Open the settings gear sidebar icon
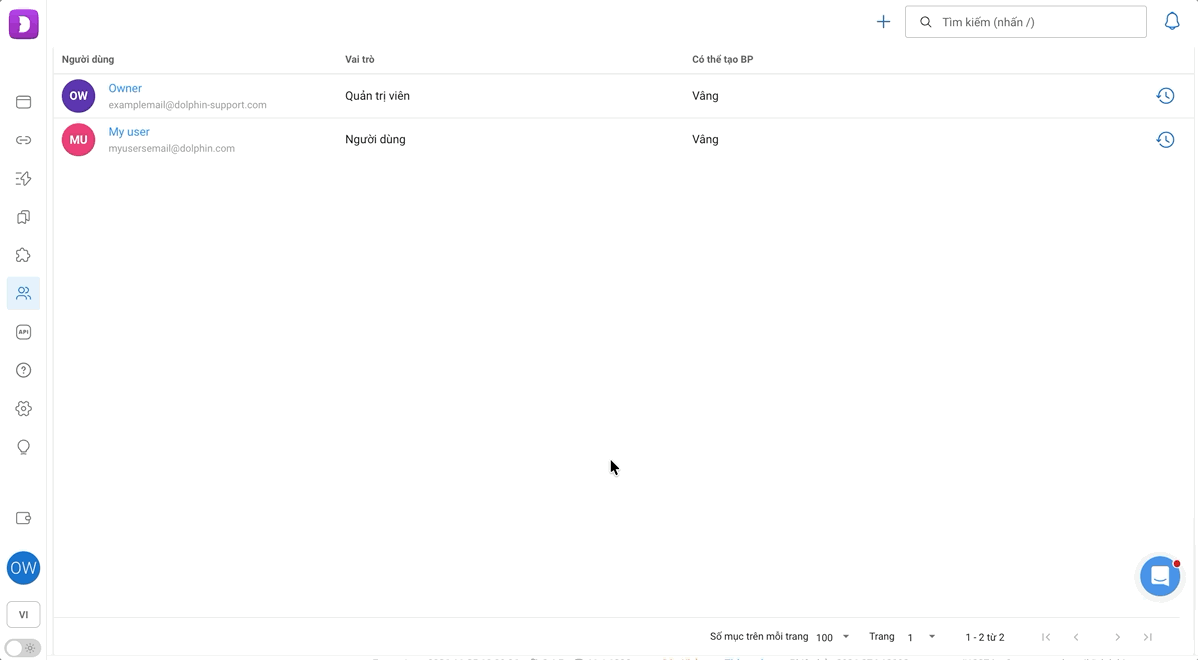1198x660 pixels. tap(24, 409)
